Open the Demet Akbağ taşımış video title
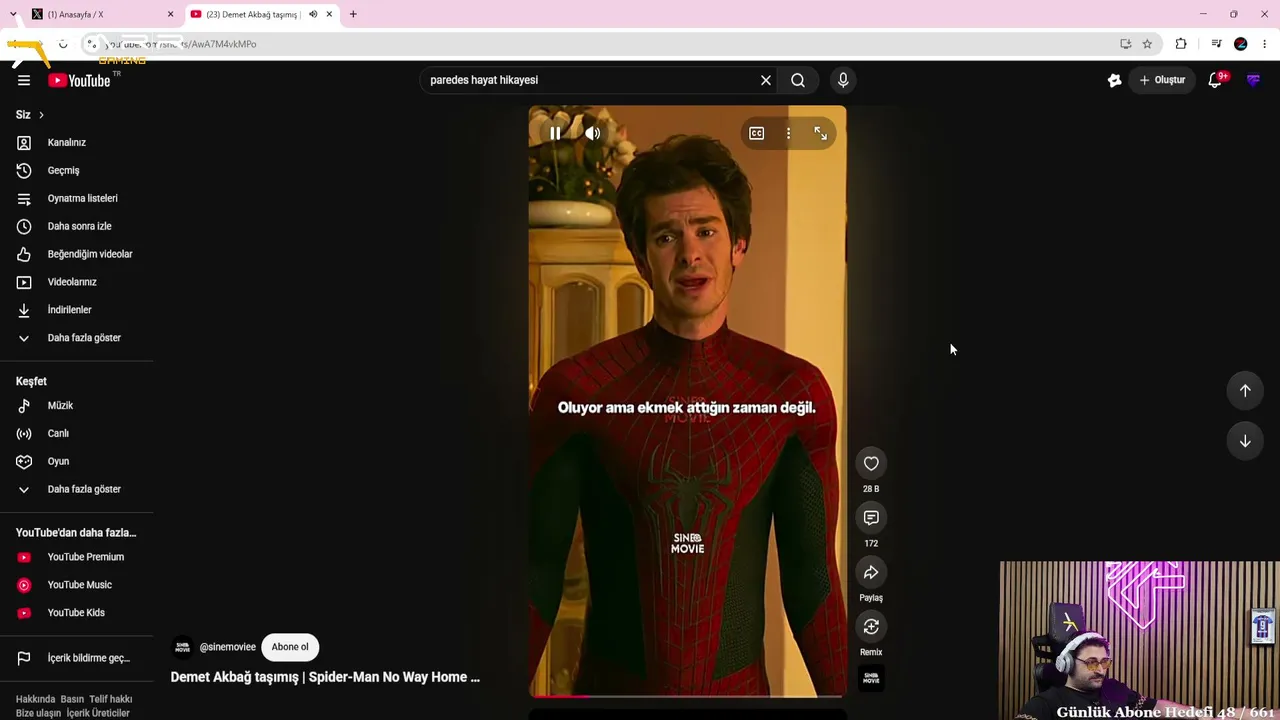The height and width of the screenshot is (720, 1280). [325, 677]
